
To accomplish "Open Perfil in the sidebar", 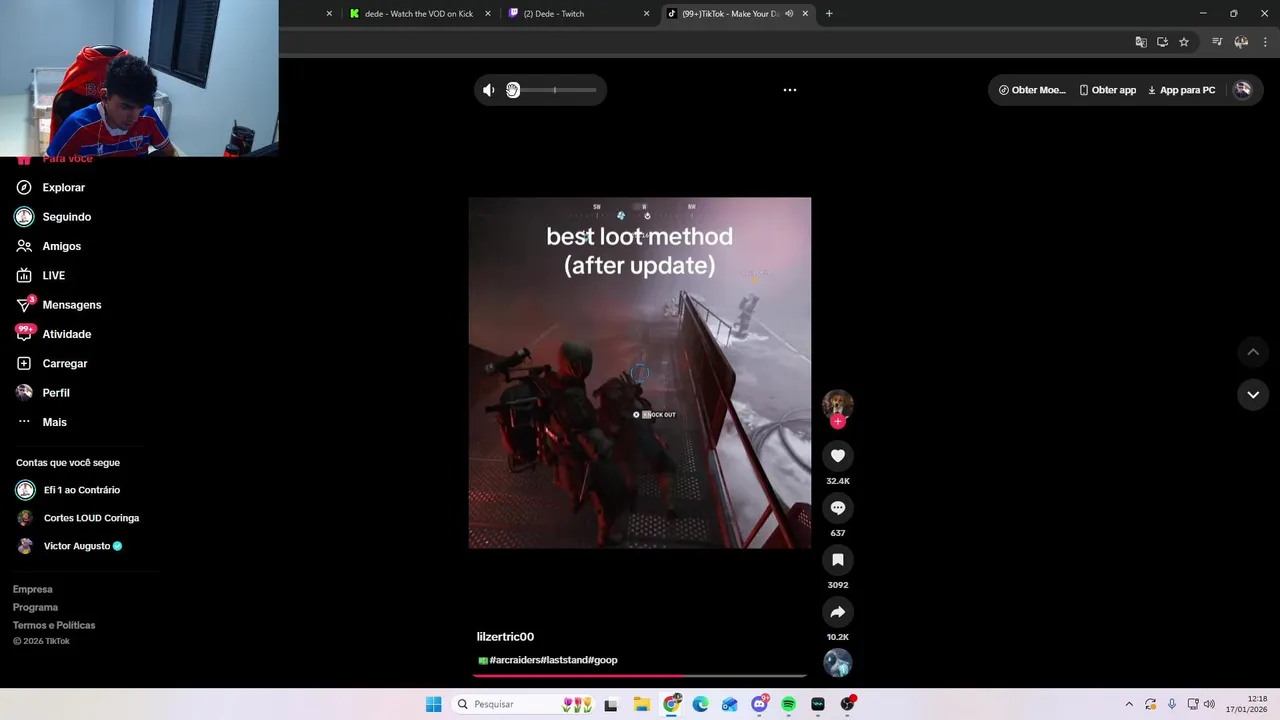I will (55, 393).
